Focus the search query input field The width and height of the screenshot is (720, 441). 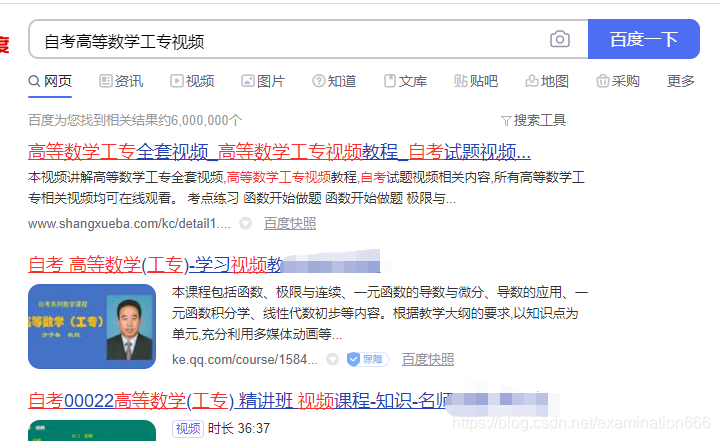pyautogui.click(x=289, y=40)
